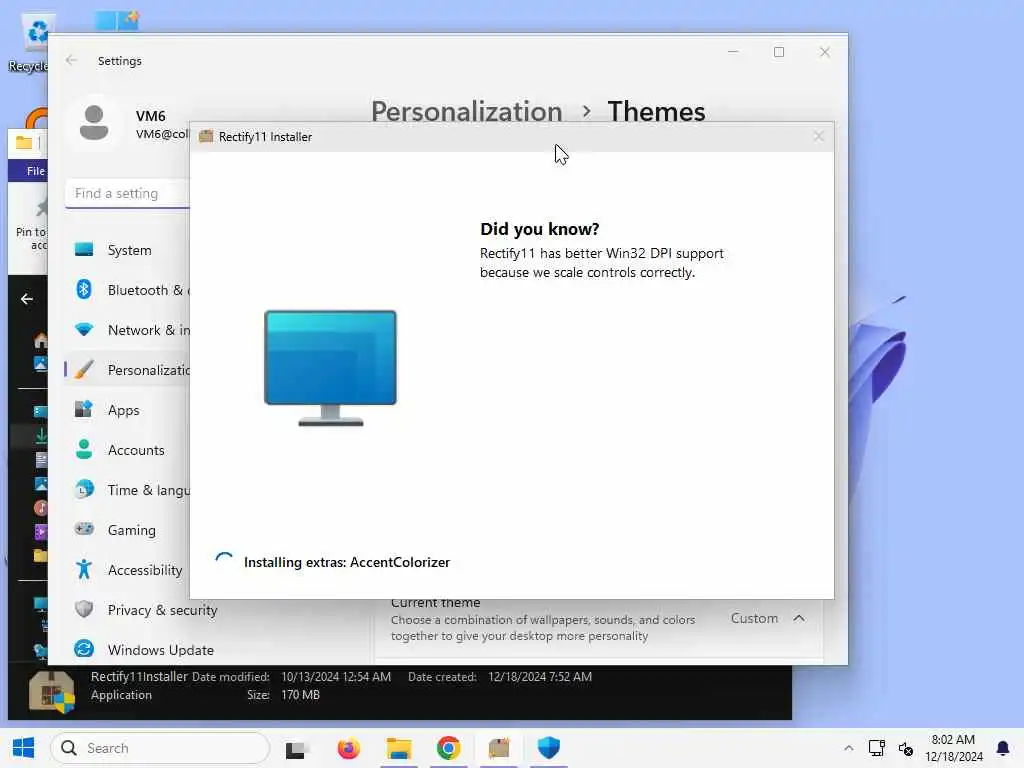Click the File tab in Explorer window
The height and width of the screenshot is (768, 1024).
(33, 170)
